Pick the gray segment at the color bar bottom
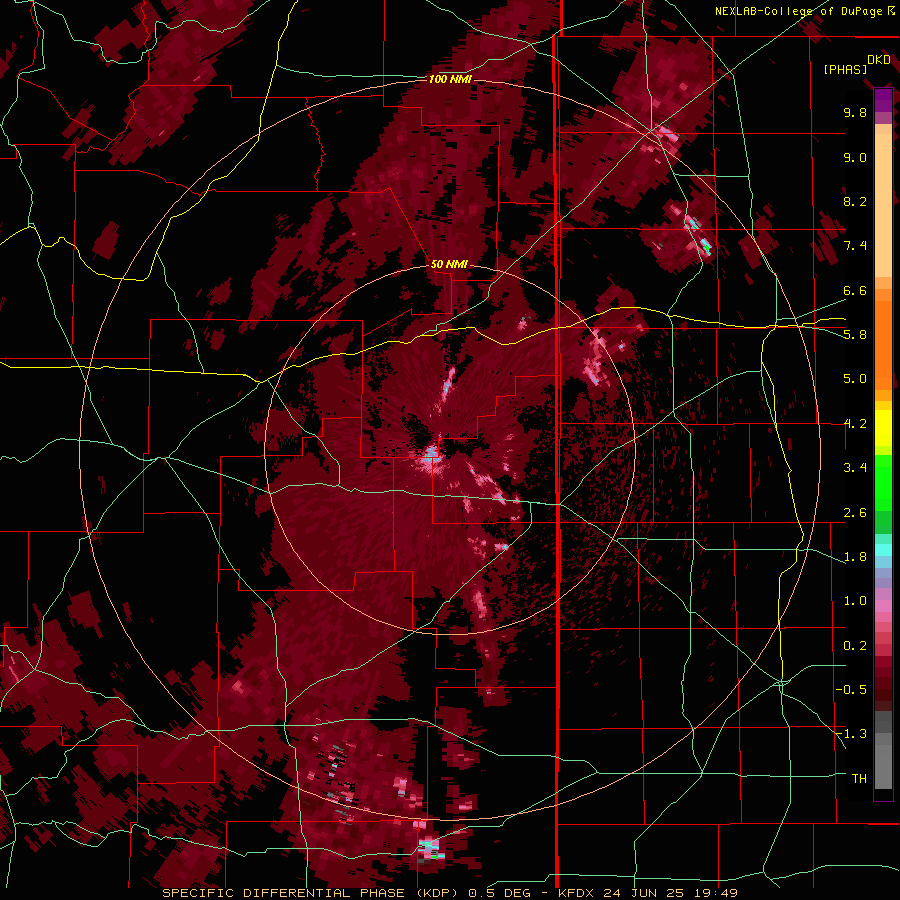Image resolution: width=900 pixels, height=900 pixels. 883,763
